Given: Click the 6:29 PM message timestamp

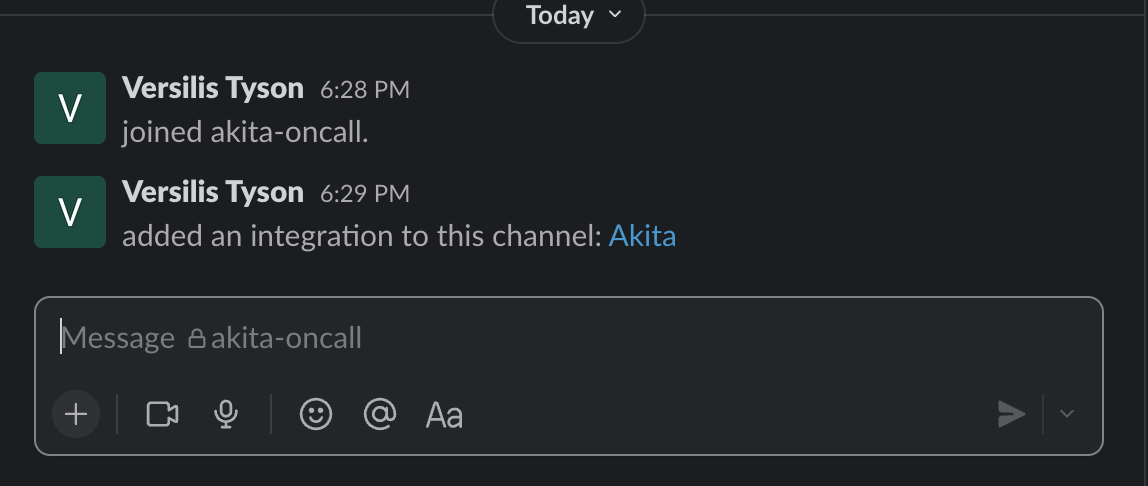Looking at the screenshot, I should coord(364,194).
